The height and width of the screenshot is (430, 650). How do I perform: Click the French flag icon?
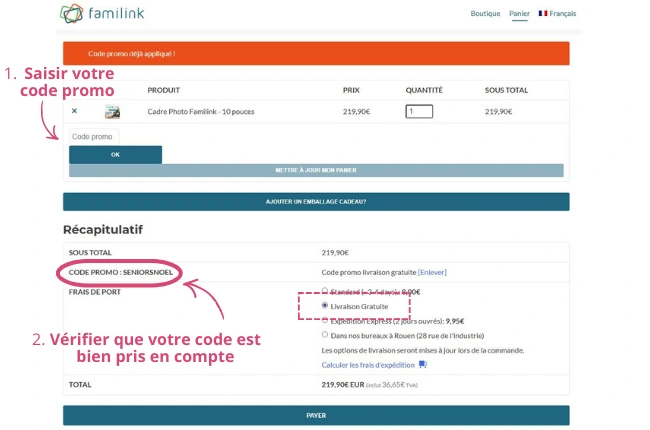click(x=543, y=13)
